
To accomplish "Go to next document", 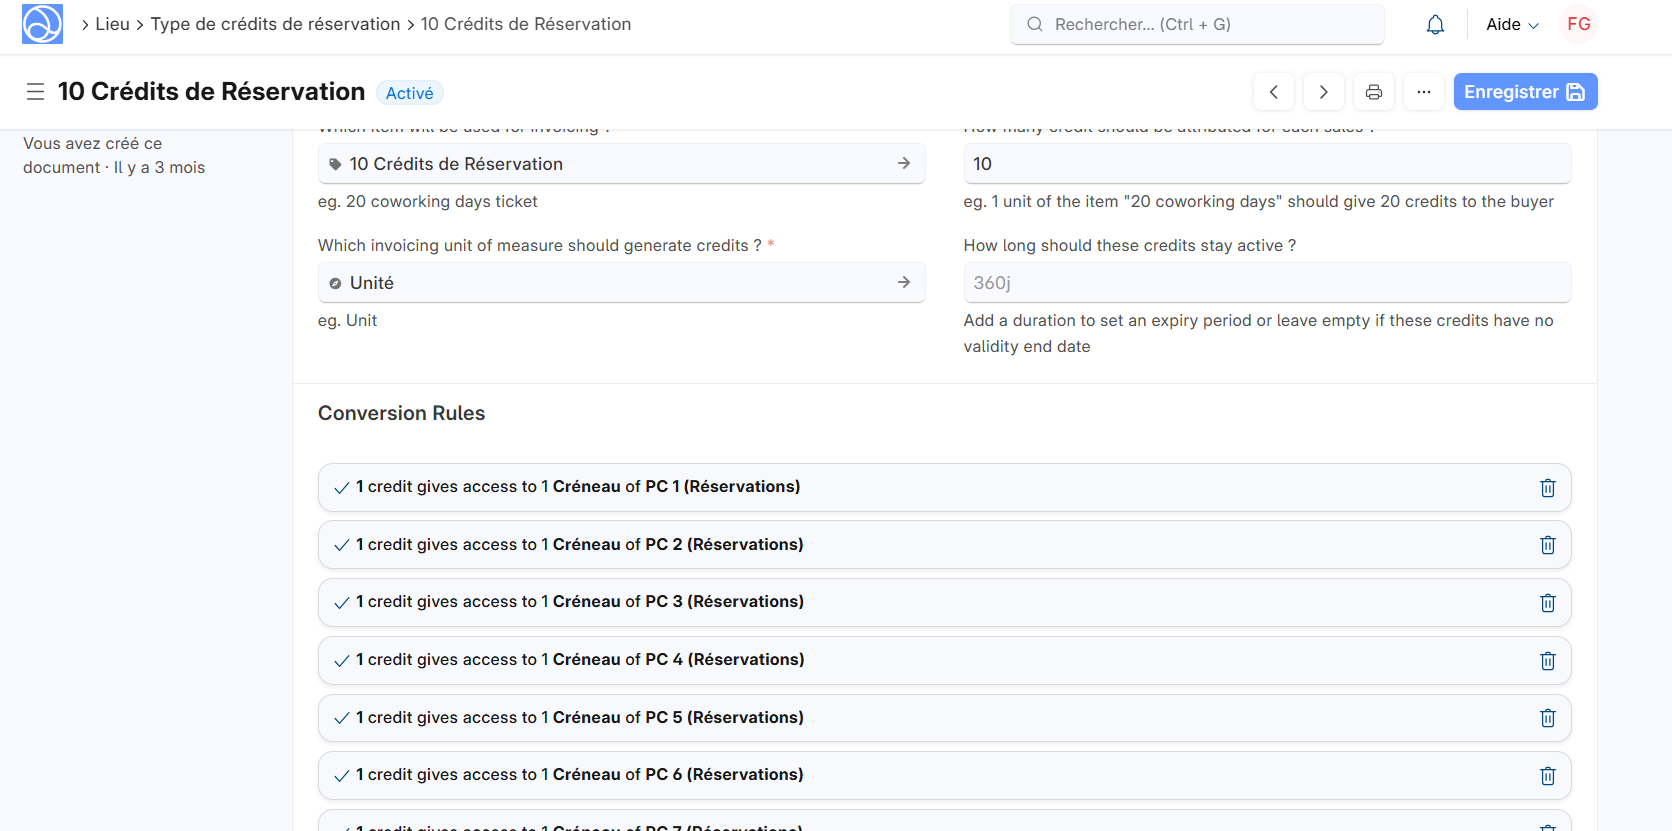I will pyautogui.click(x=1323, y=92).
